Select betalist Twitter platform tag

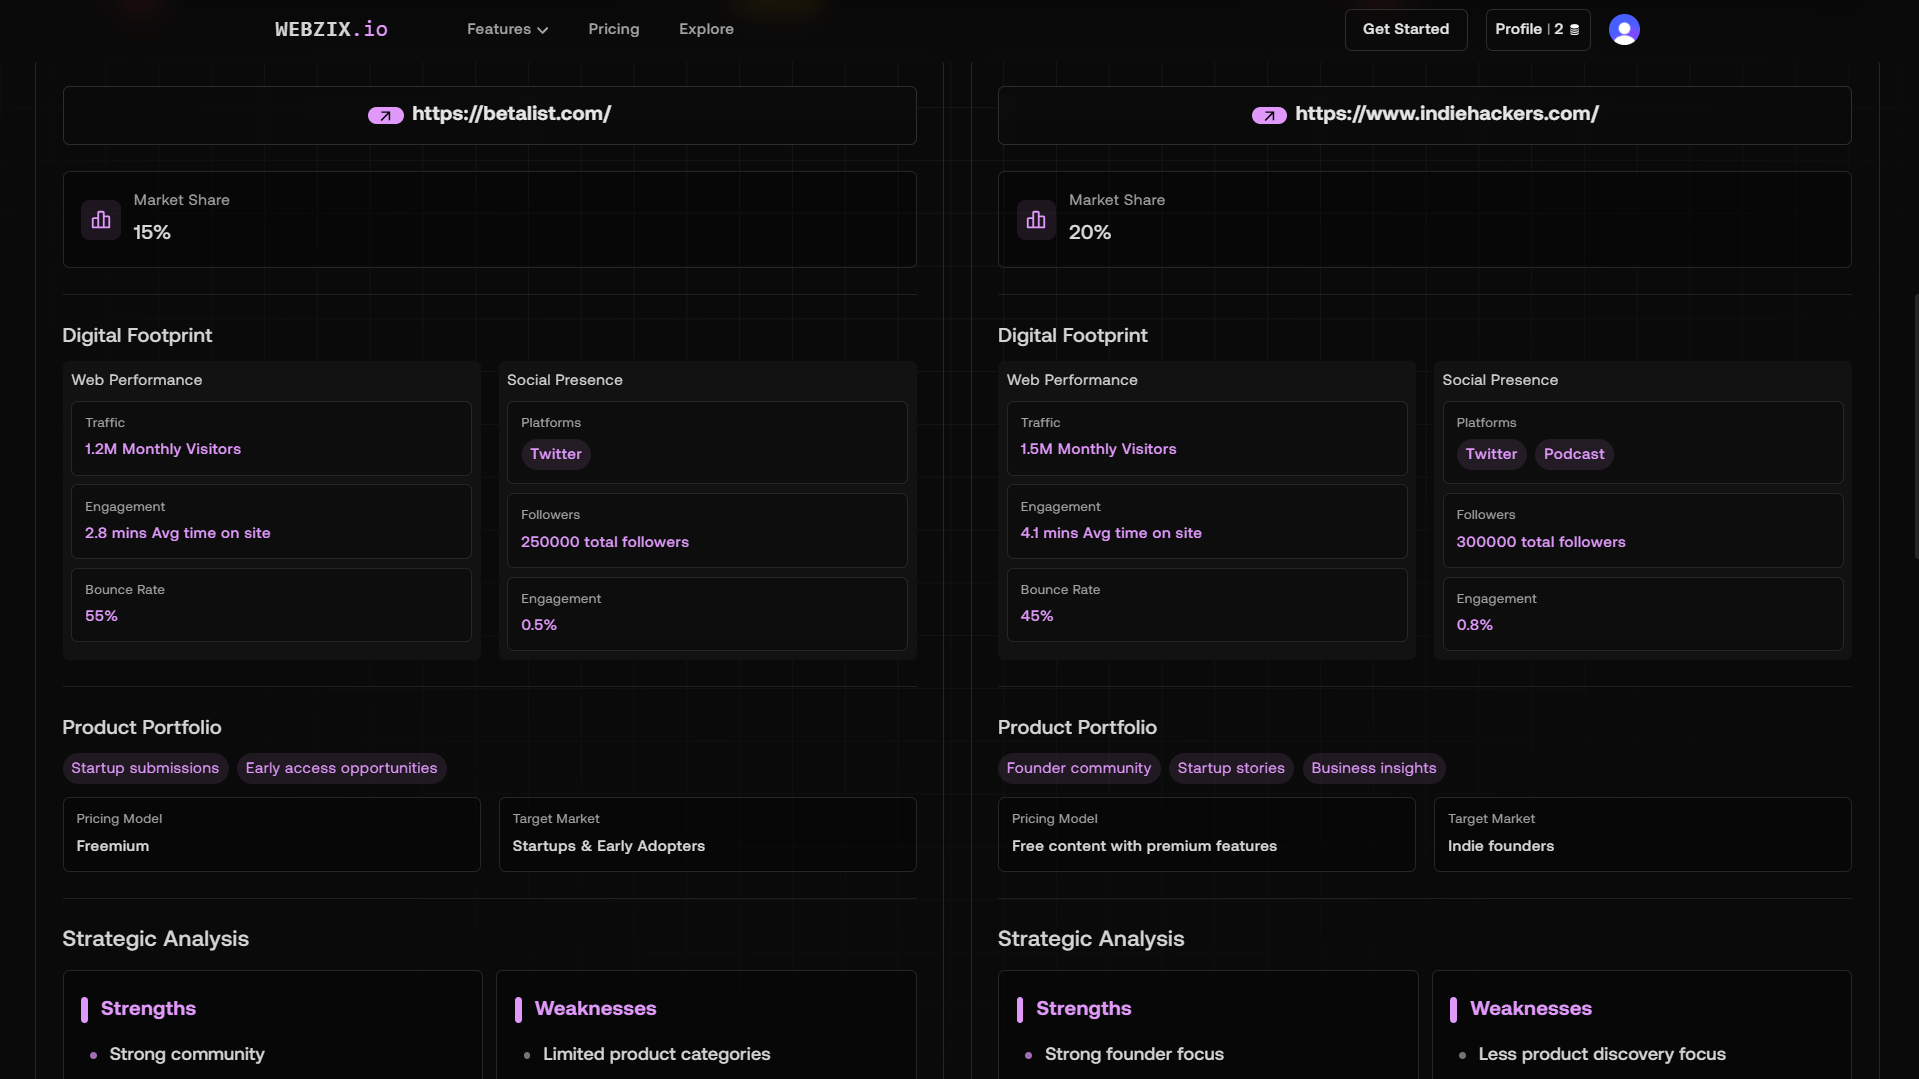556,454
